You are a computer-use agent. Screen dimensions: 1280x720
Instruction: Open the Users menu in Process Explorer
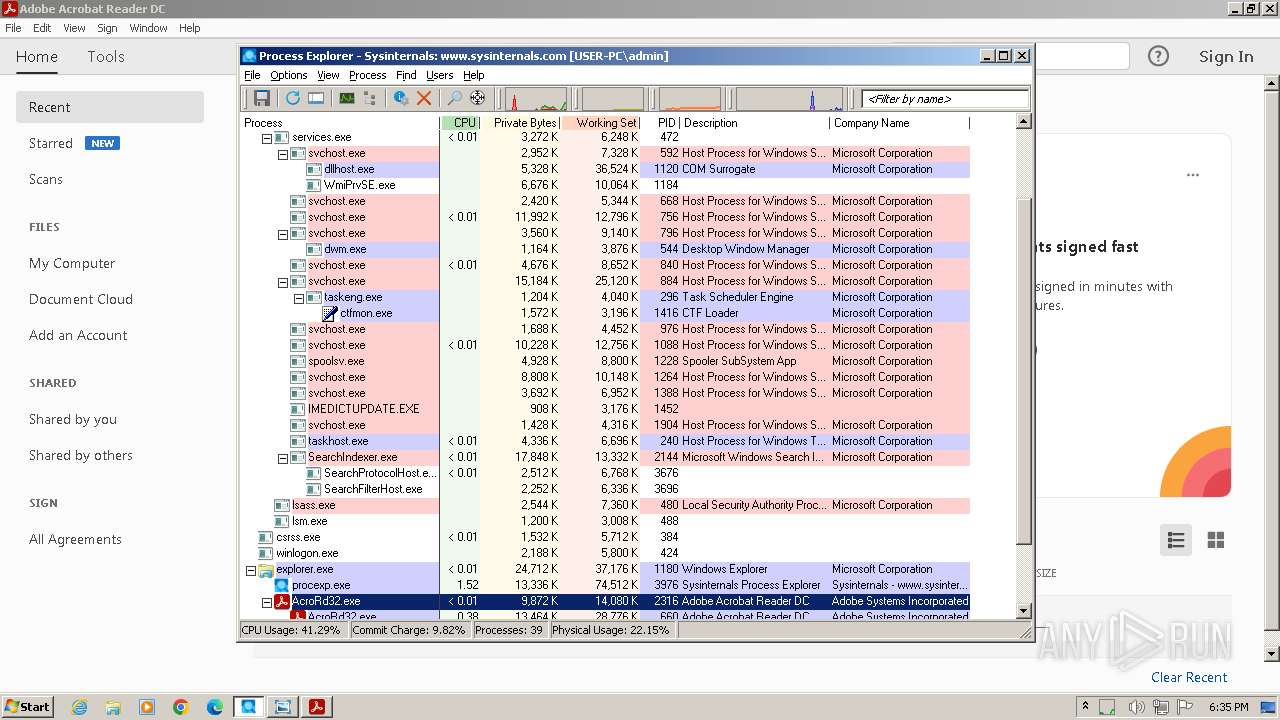pos(440,75)
